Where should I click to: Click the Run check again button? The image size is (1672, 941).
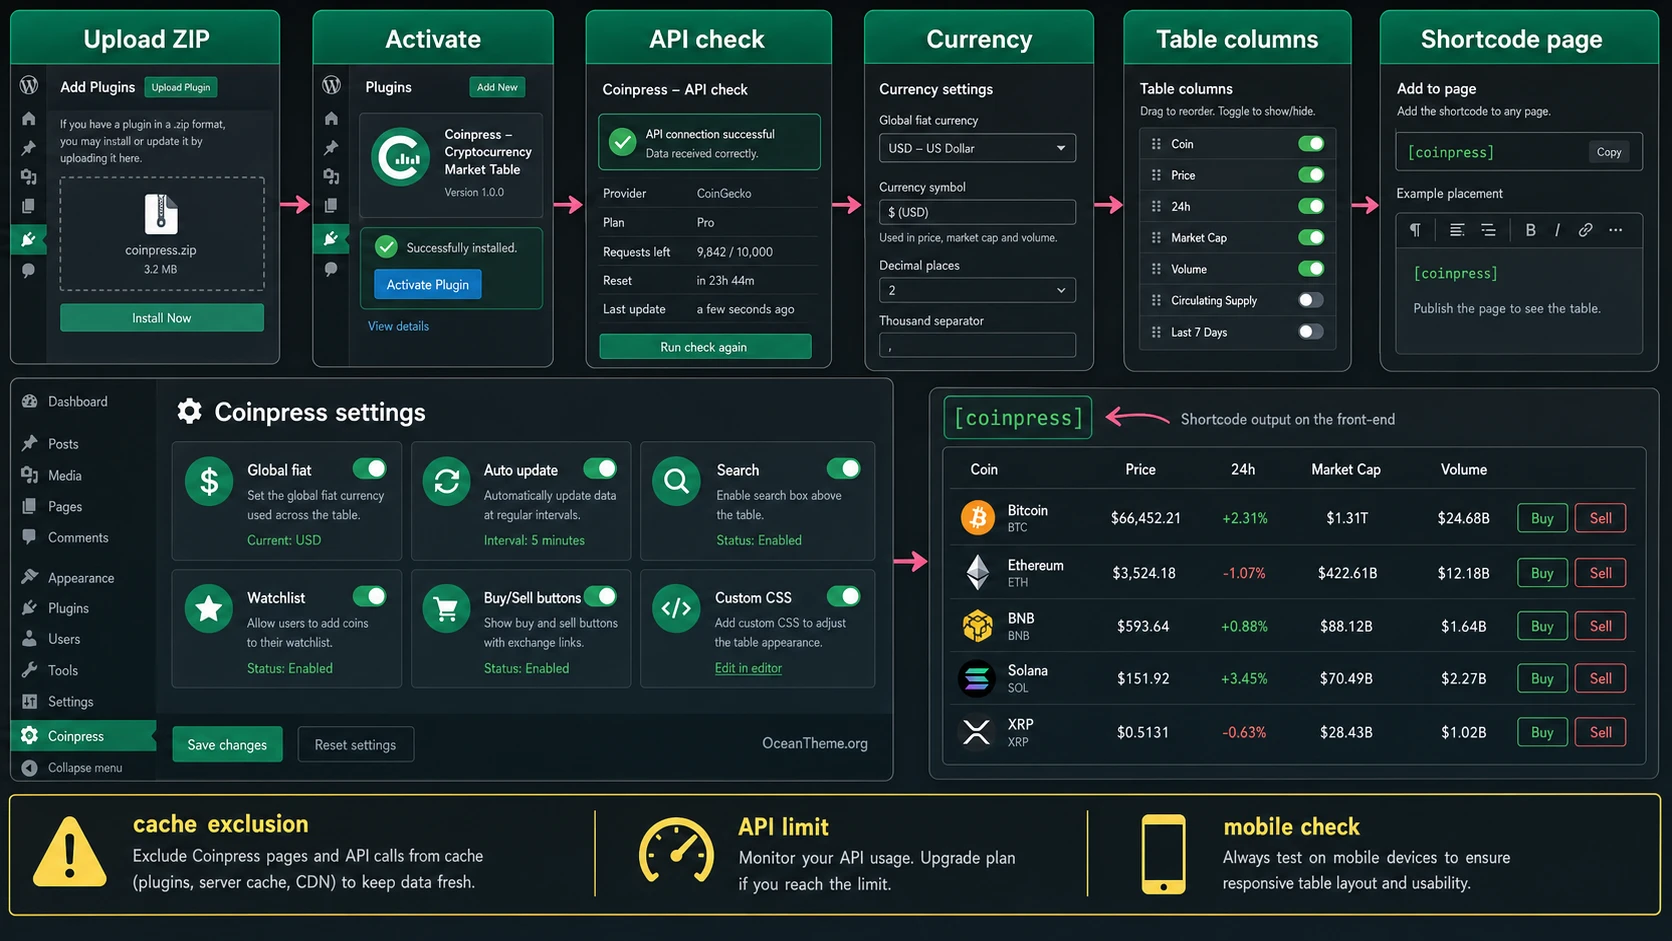pos(705,346)
